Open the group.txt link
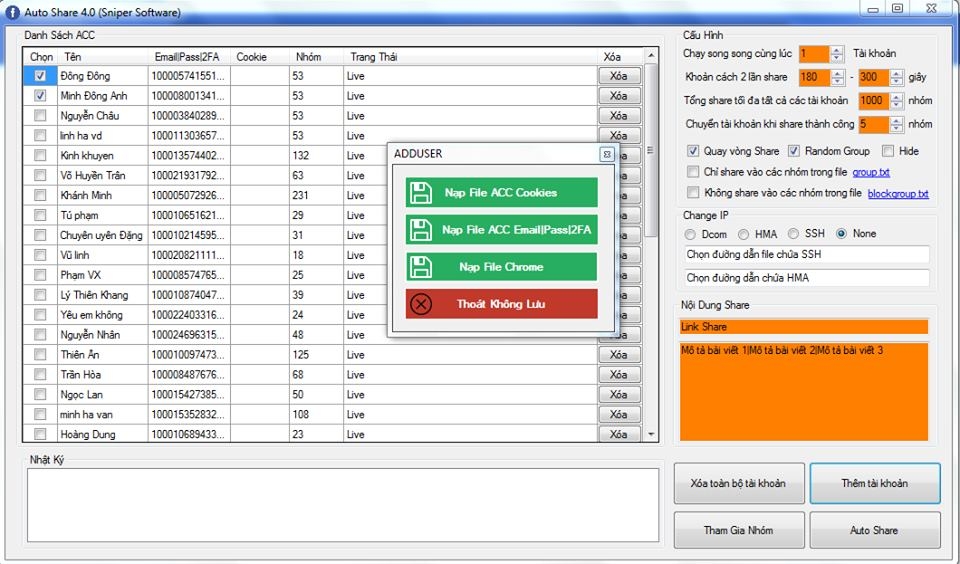 (871, 172)
